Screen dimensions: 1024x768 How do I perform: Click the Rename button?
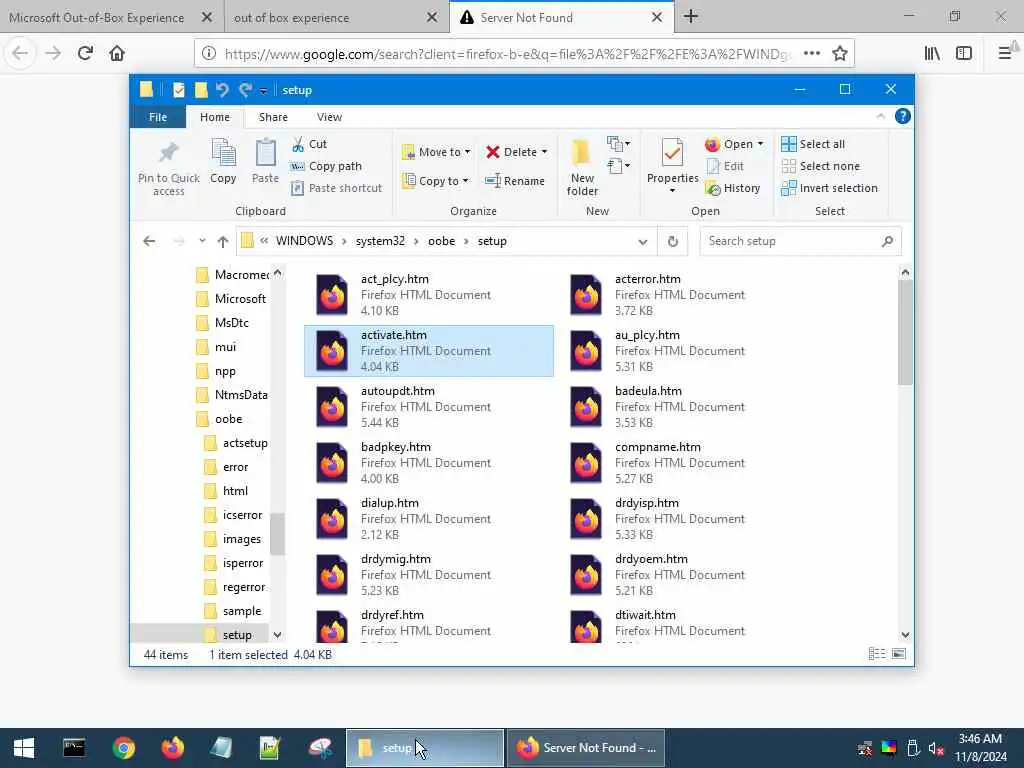pos(515,181)
